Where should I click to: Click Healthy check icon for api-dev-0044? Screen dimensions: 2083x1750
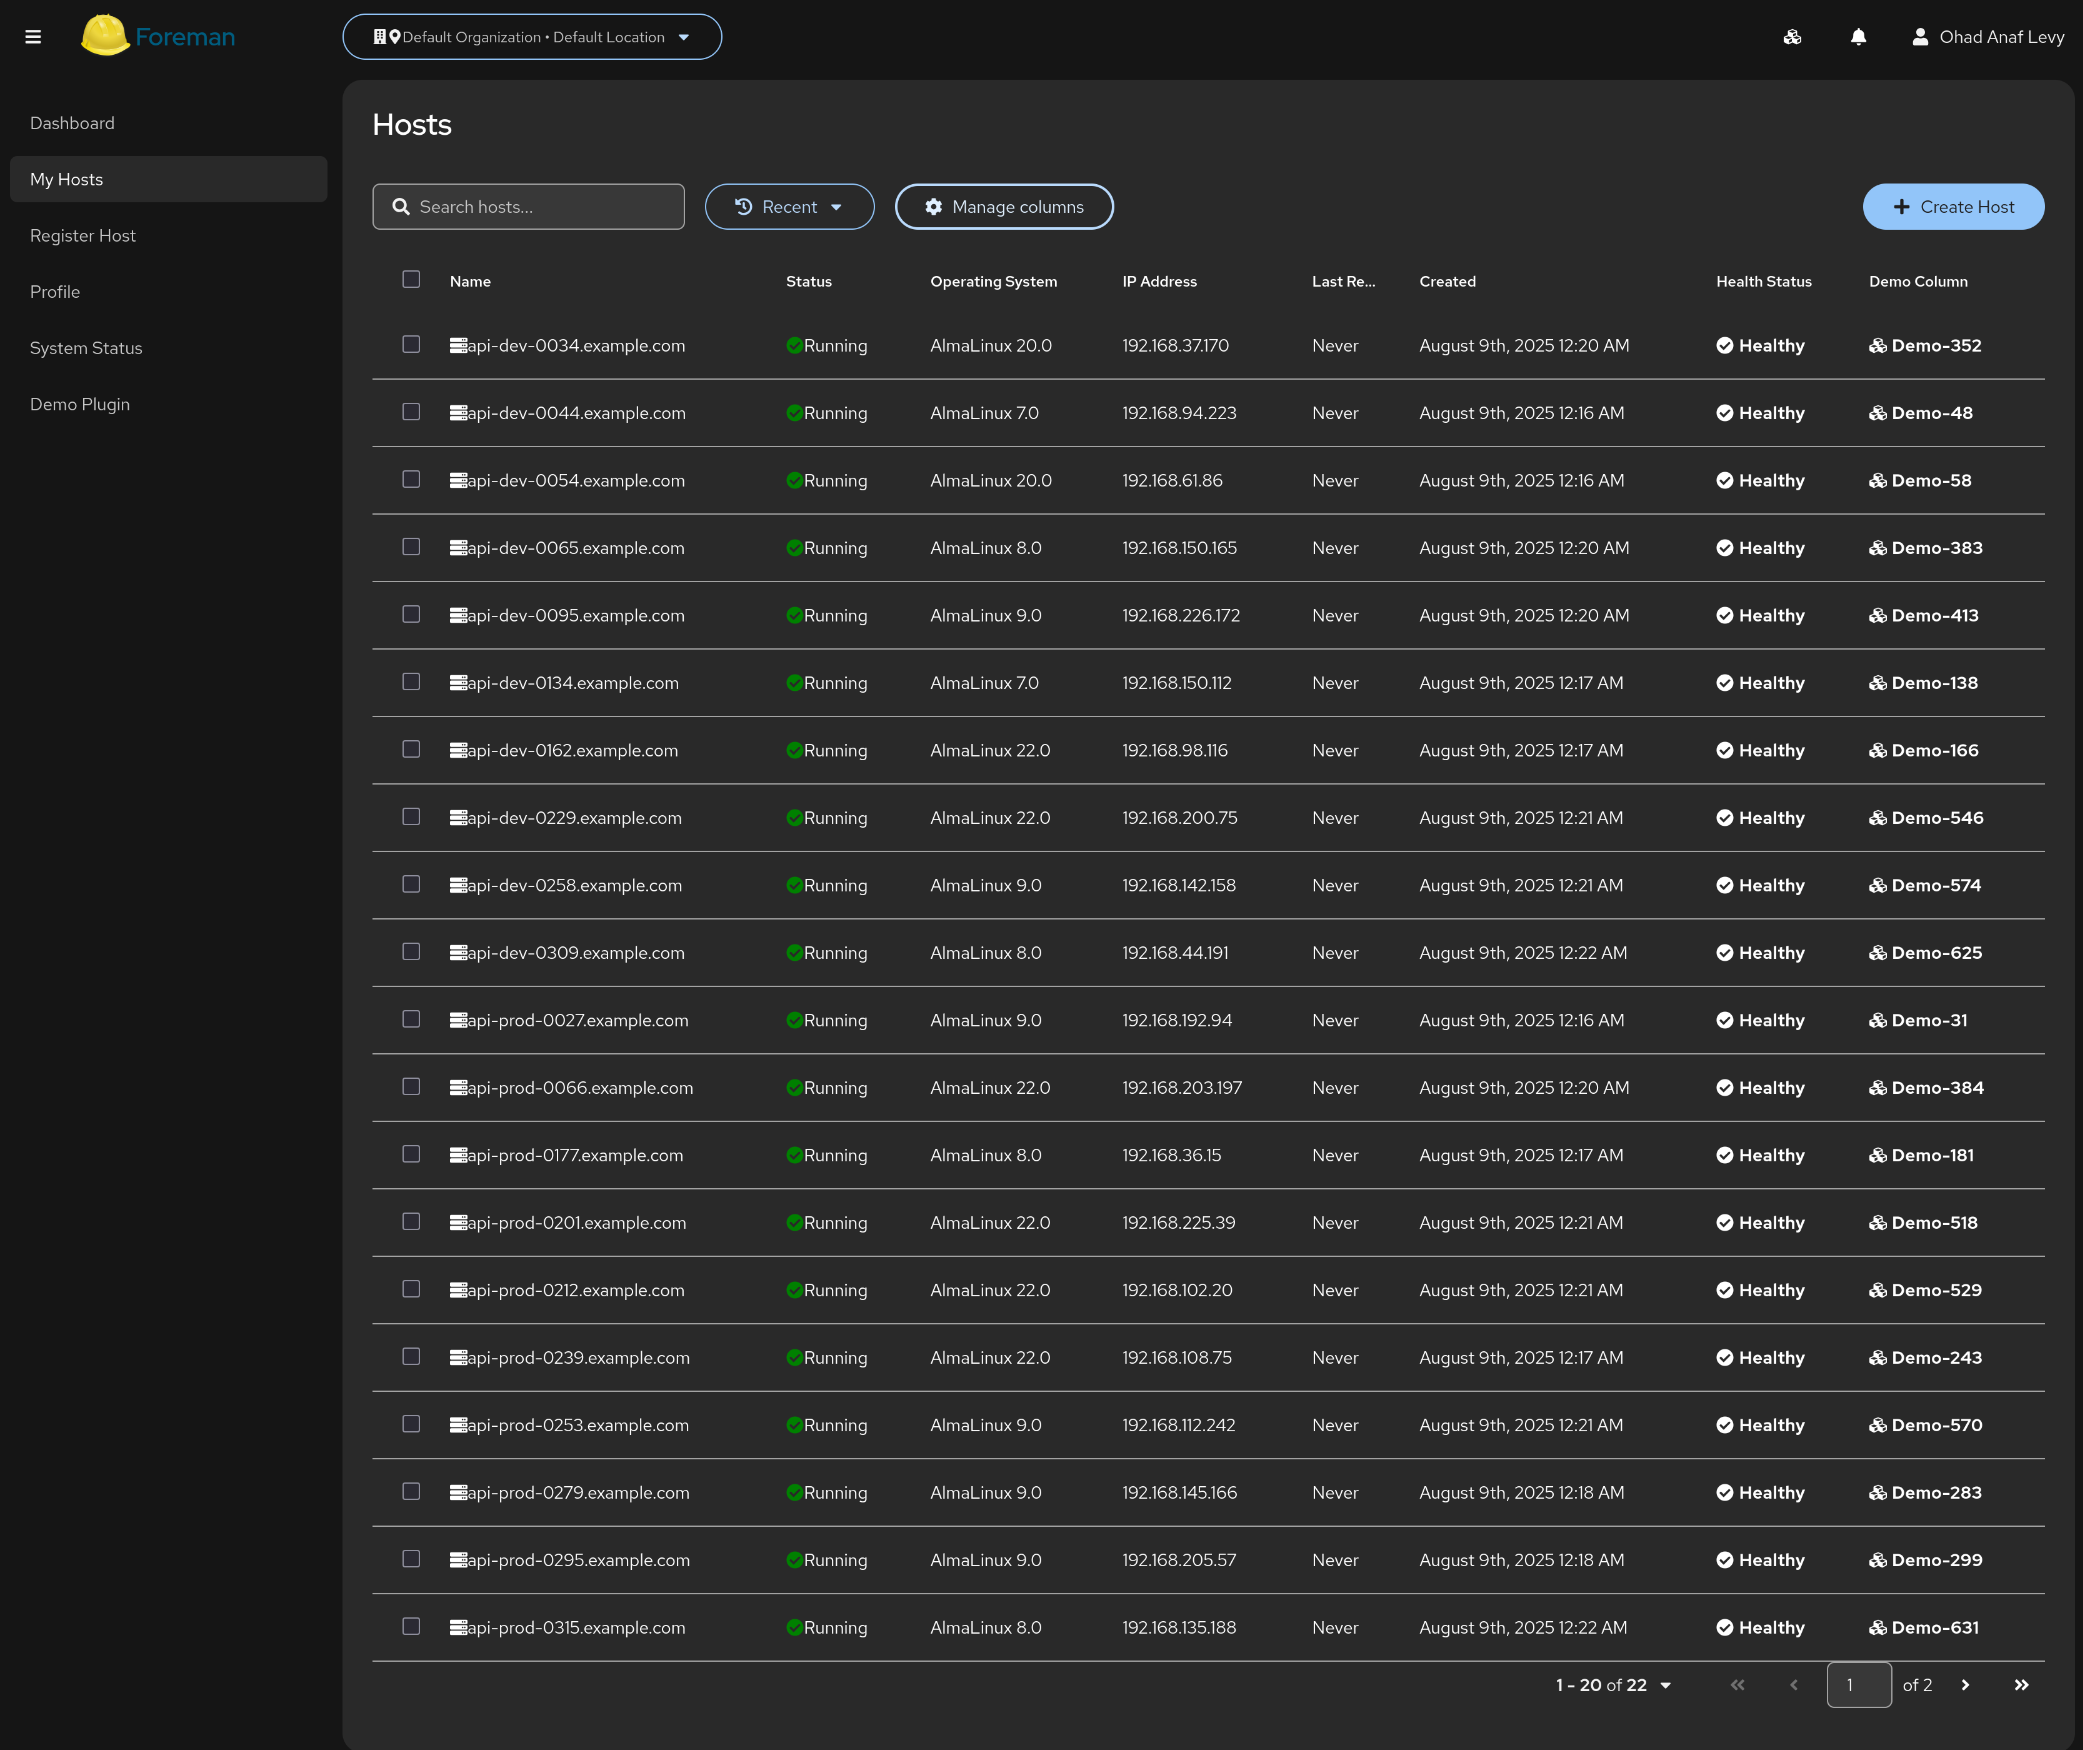[1725, 413]
